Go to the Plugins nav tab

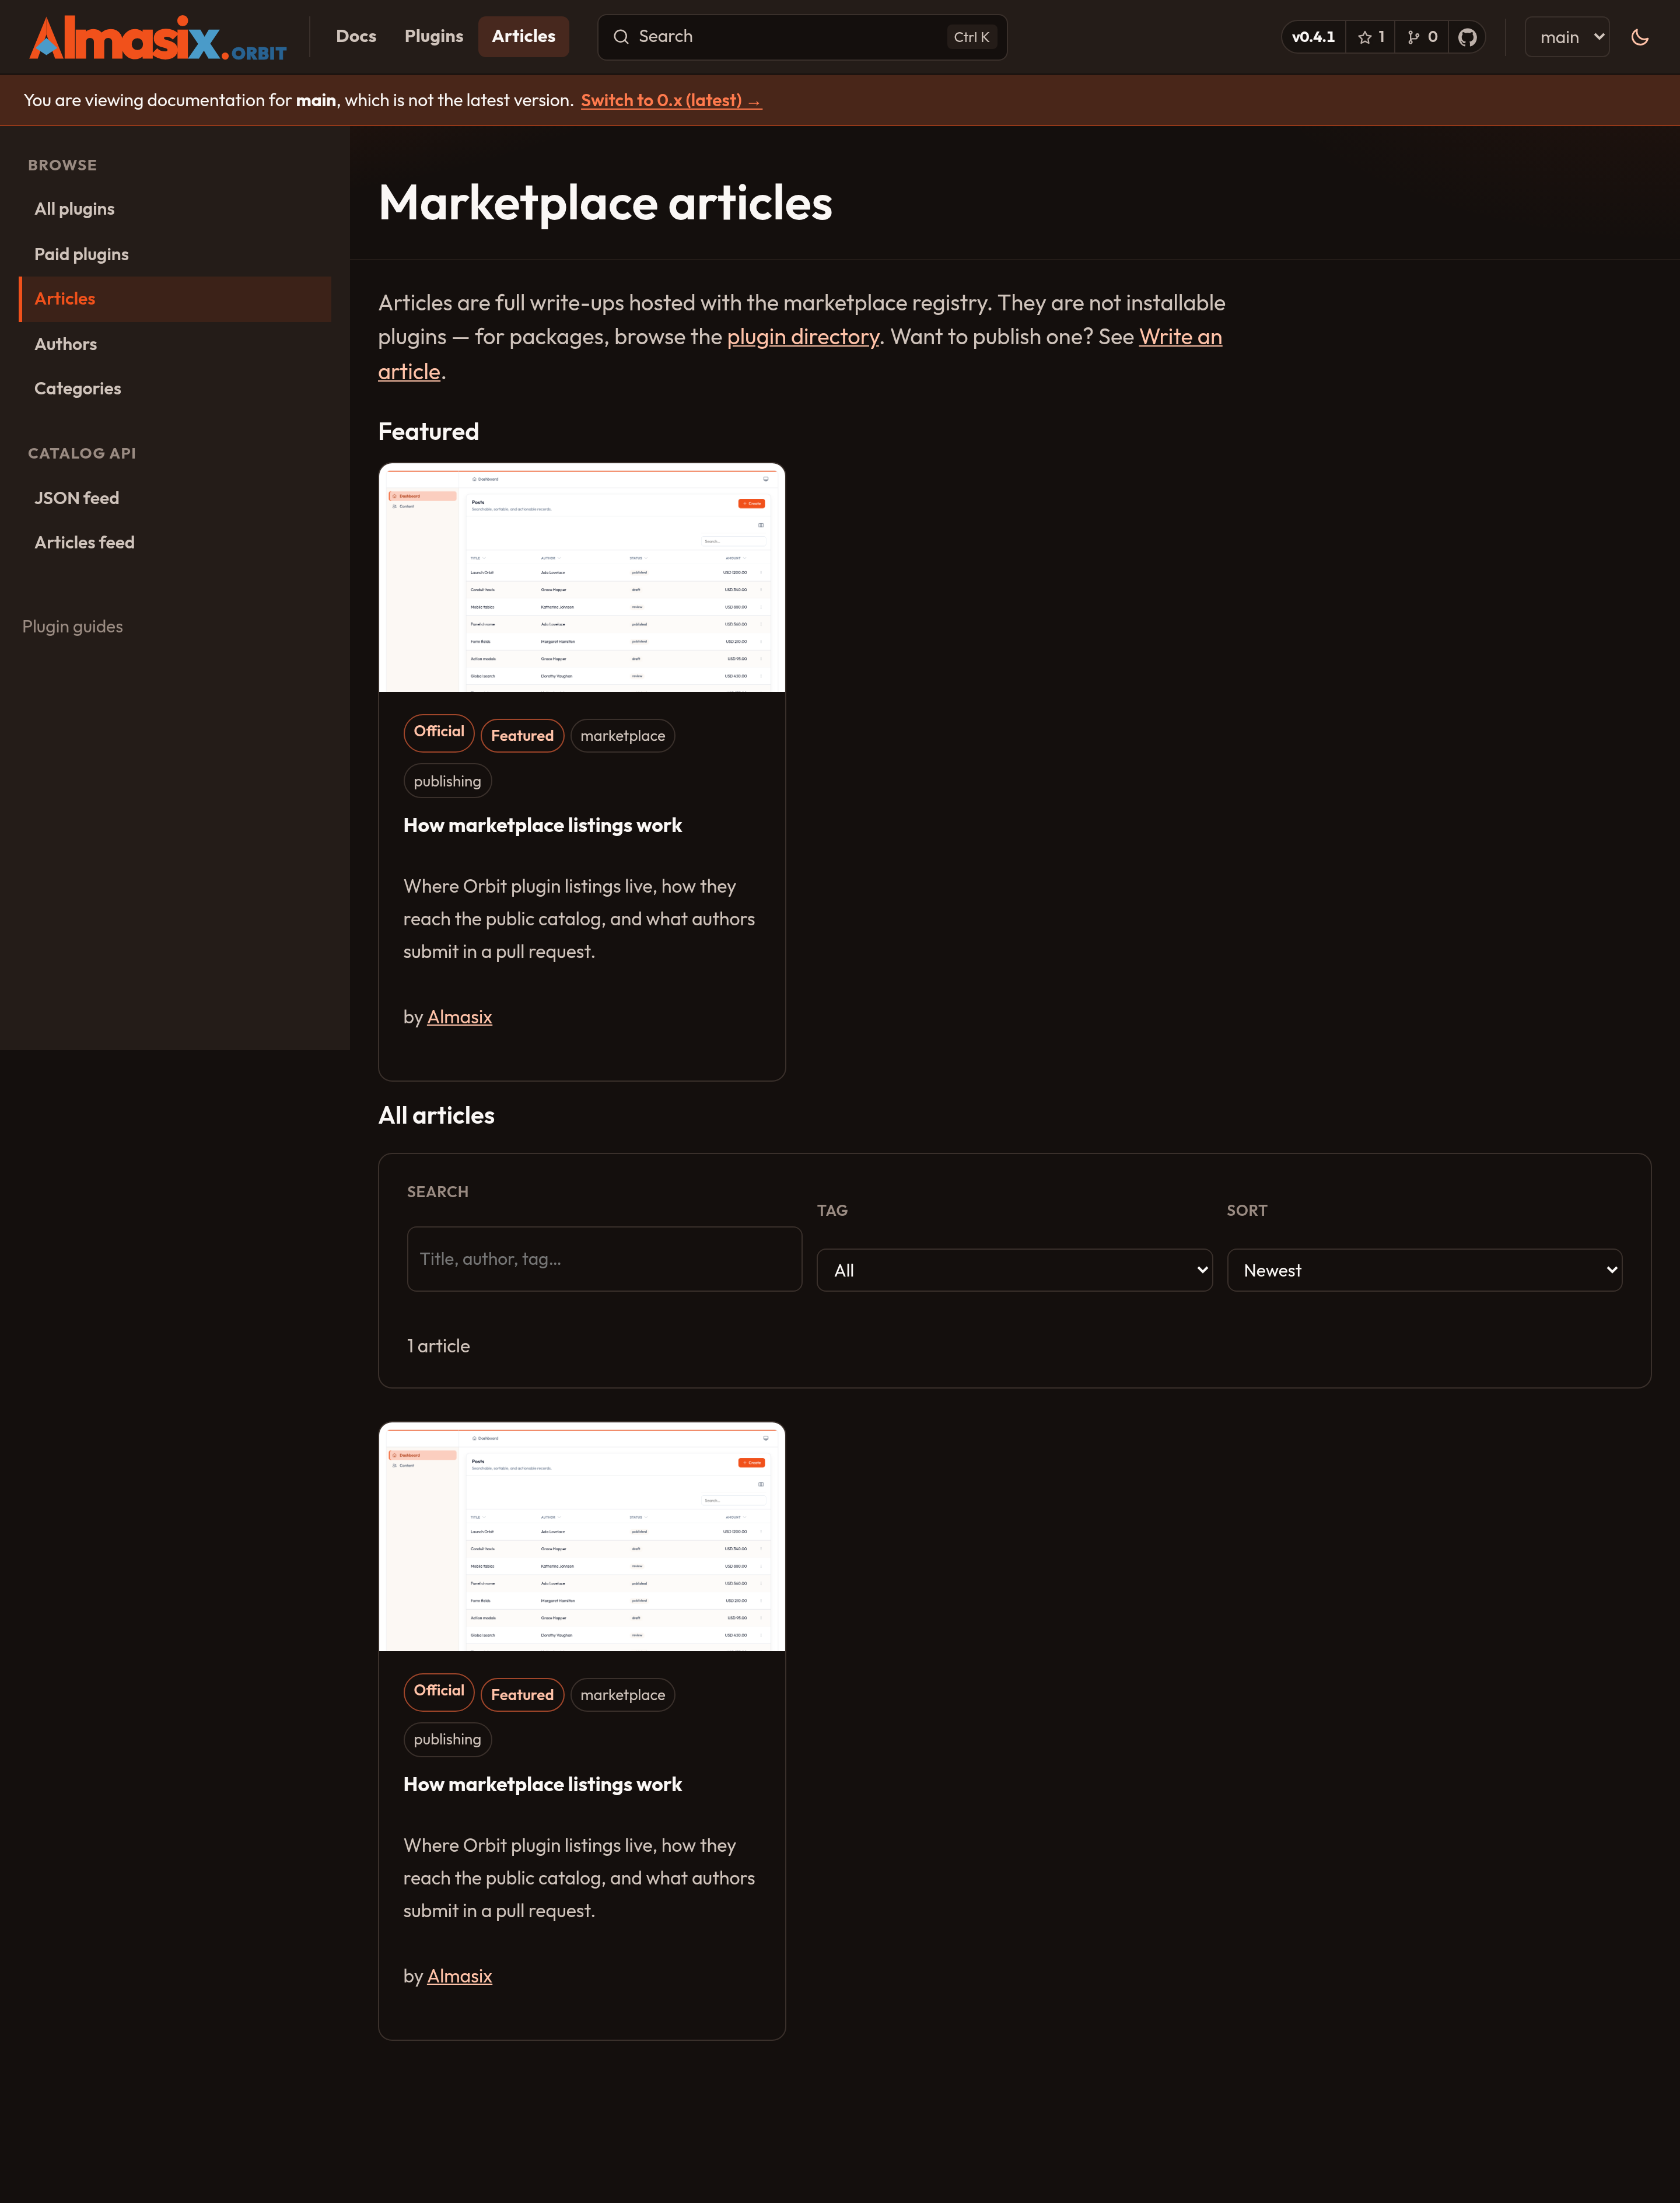(x=434, y=37)
